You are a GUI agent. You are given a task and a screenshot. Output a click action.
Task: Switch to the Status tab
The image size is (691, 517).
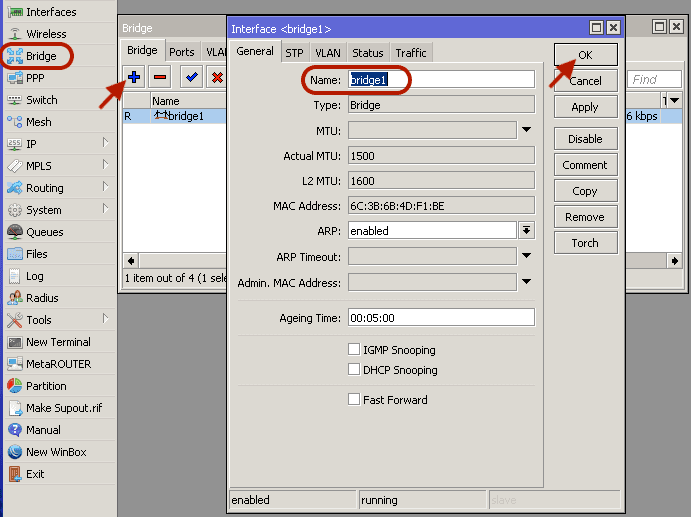pos(368,53)
